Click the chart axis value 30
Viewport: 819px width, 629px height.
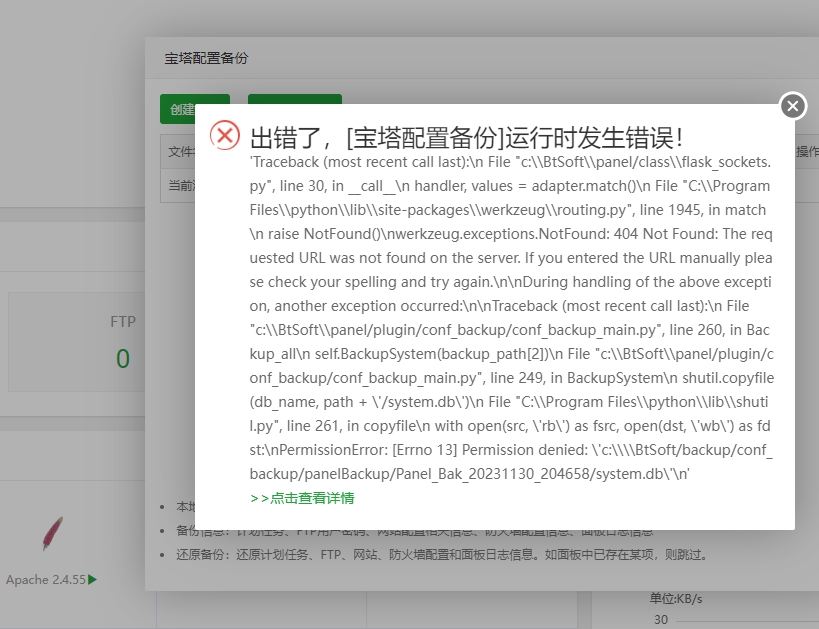[661, 620]
